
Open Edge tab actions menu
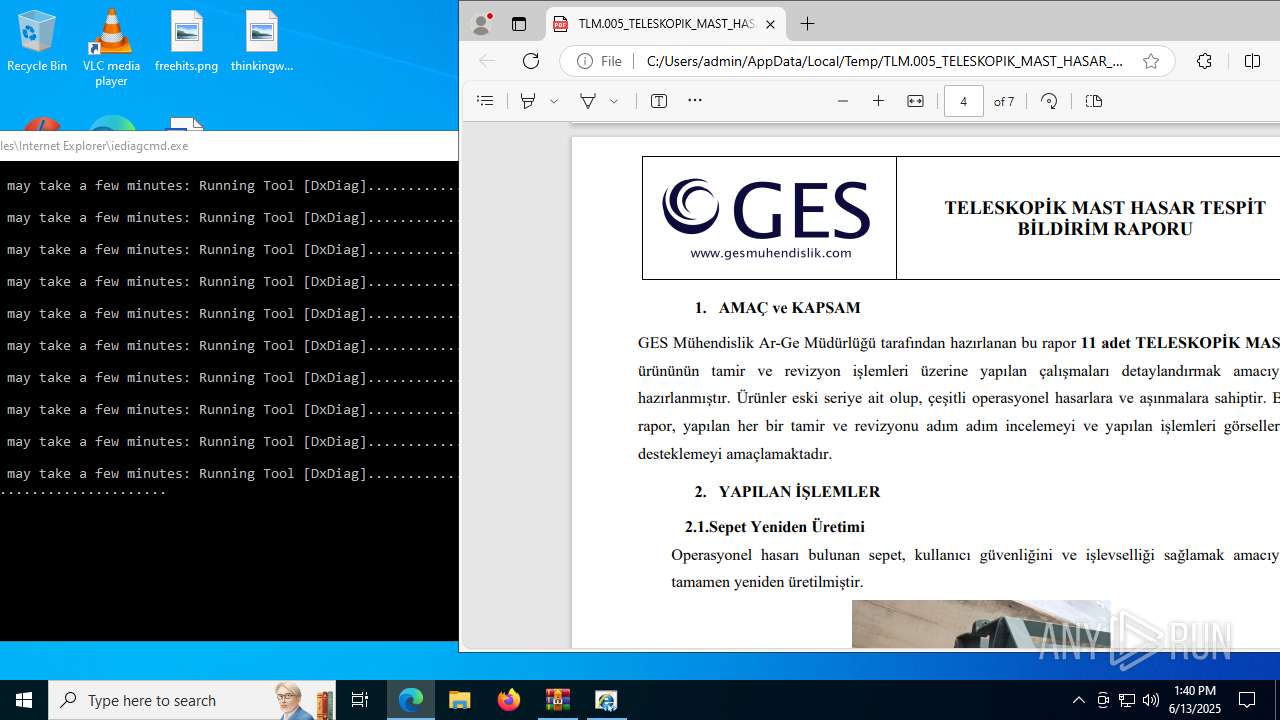(518, 24)
